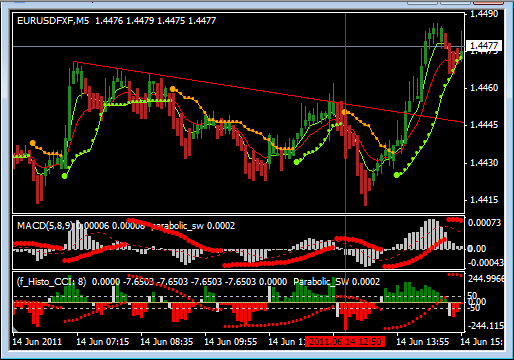Screen dimensions: 514x360
Task: Click the red 2011.06.14 12:50 time marker
Action: click(x=345, y=342)
